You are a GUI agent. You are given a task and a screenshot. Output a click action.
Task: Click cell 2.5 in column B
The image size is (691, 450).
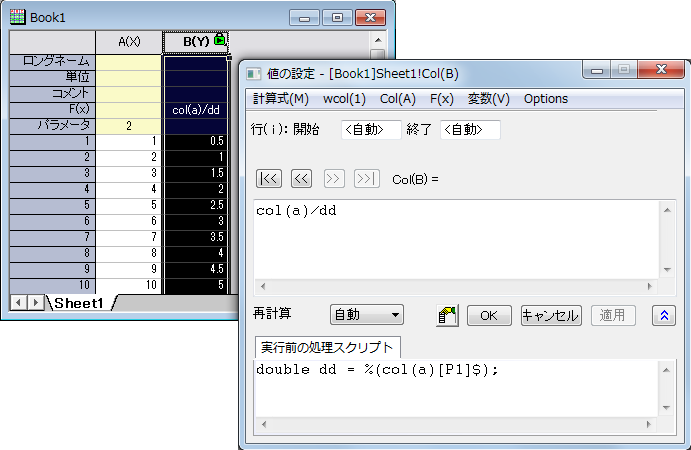[x=196, y=205]
